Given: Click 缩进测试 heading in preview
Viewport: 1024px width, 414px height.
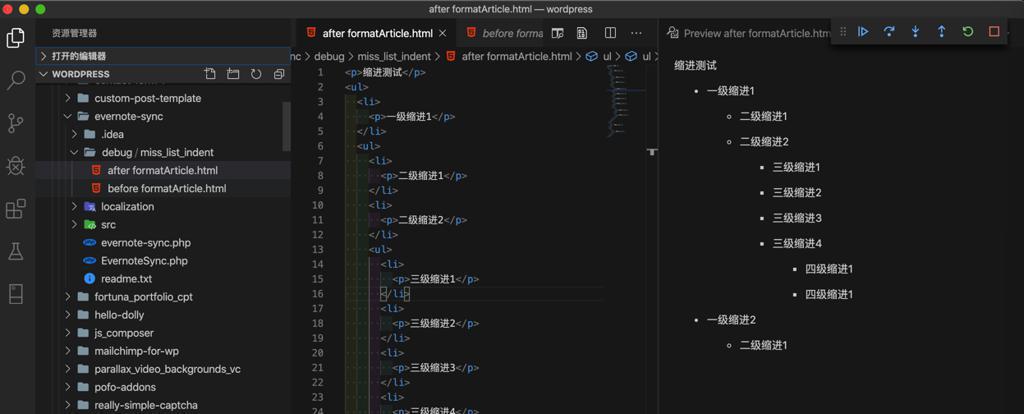Looking at the screenshot, I should [696, 66].
